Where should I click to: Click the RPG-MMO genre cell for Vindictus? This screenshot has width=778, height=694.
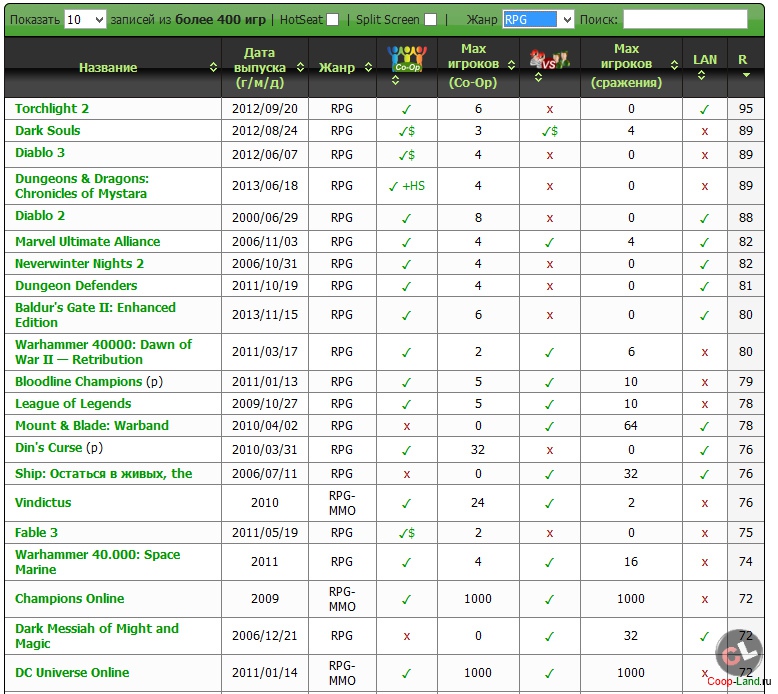pyautogui.click(x=342, y=503)
